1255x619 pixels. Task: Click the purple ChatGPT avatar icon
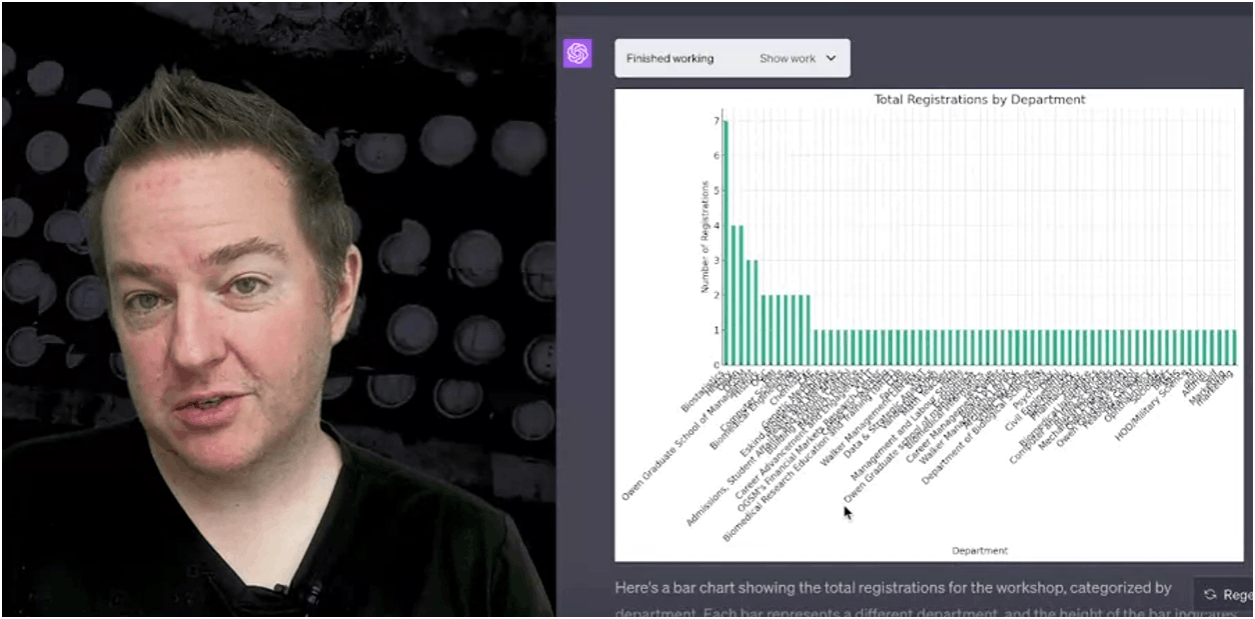[578, 54]
